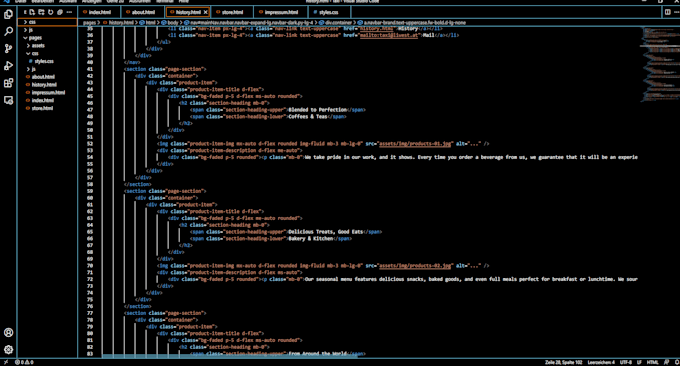Open the Search view in activity bar
The image size is (680, 366).
(x=8, y=31)
